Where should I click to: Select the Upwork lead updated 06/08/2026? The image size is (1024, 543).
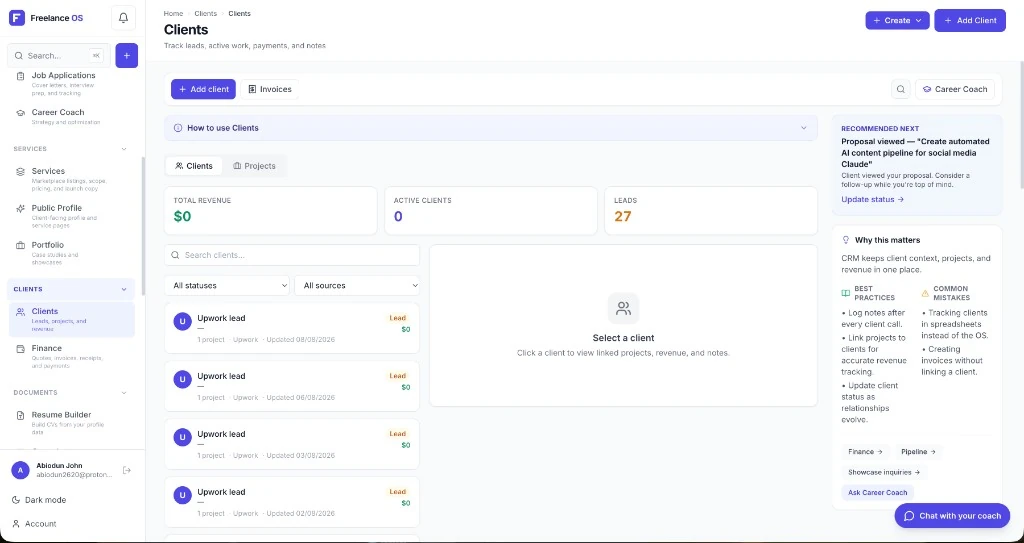tap(292, 386)
